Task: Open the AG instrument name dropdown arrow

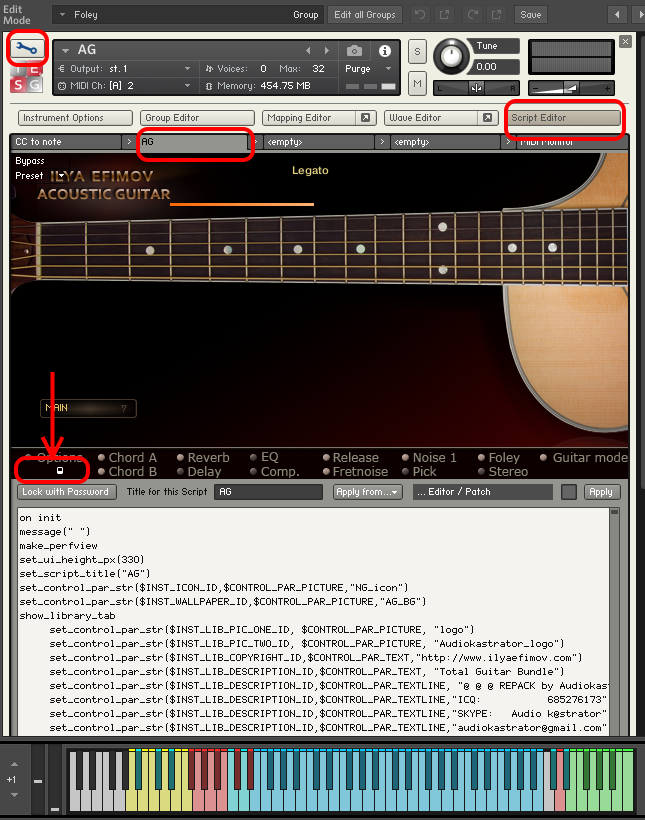Action: pyautogui.click(x=66, y=51)
